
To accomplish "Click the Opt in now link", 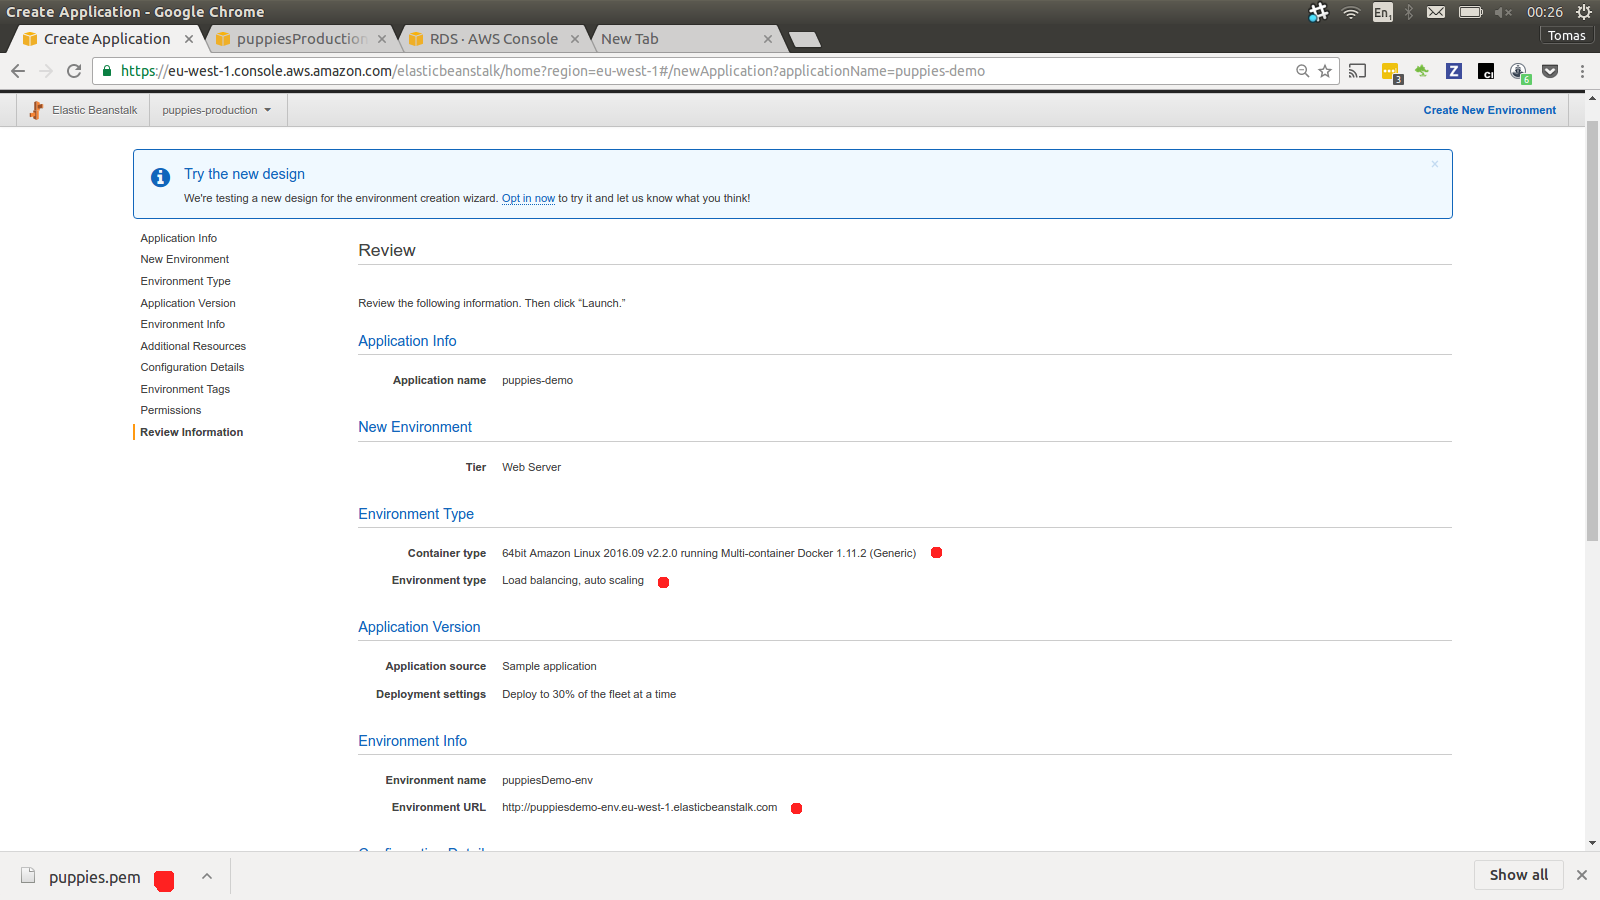I will 528,198.
